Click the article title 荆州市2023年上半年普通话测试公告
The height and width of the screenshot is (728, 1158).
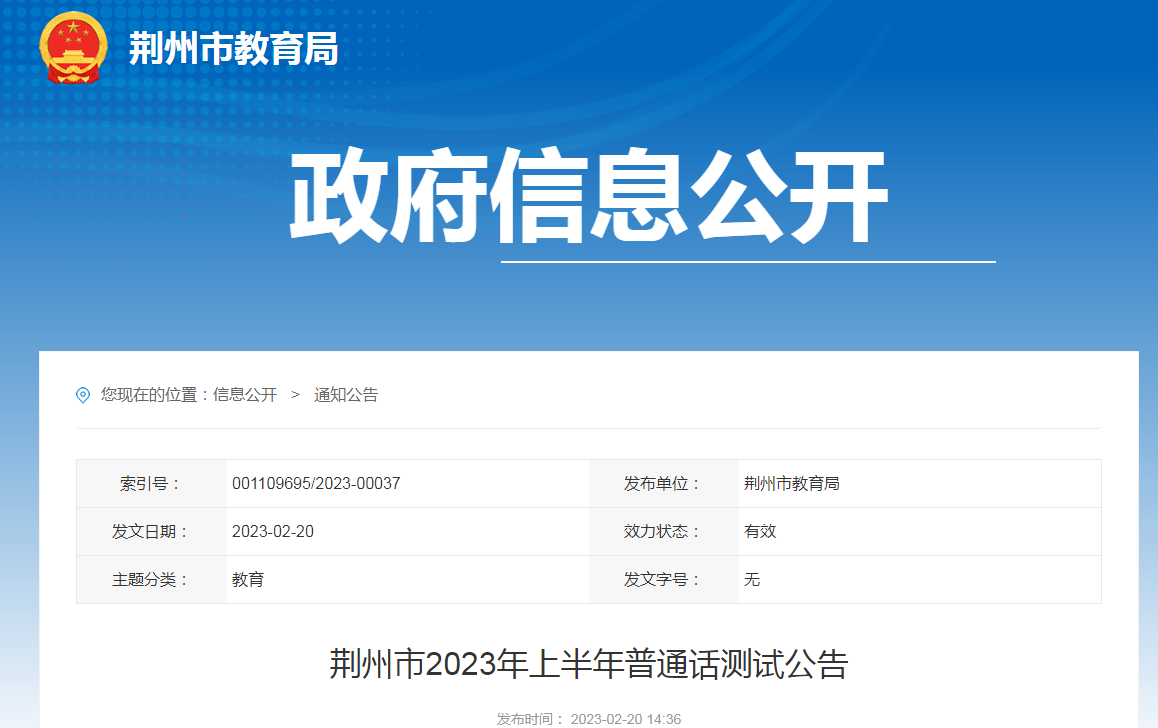[x=589, y=664]
